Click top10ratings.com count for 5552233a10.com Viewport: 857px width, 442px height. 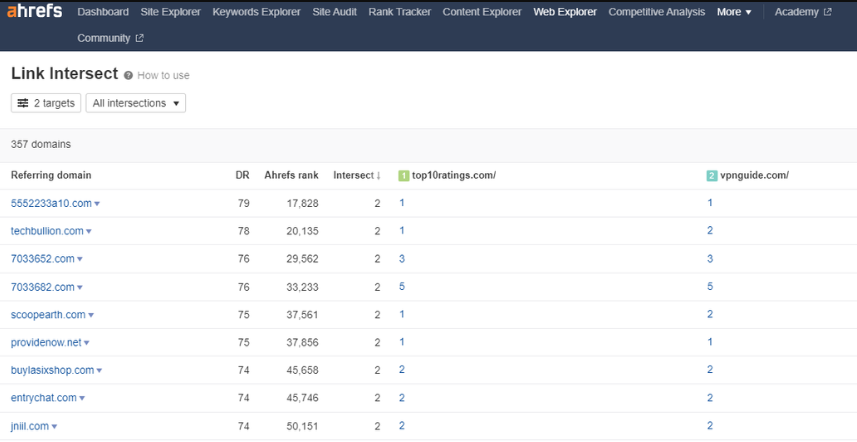tap(402, 203)
